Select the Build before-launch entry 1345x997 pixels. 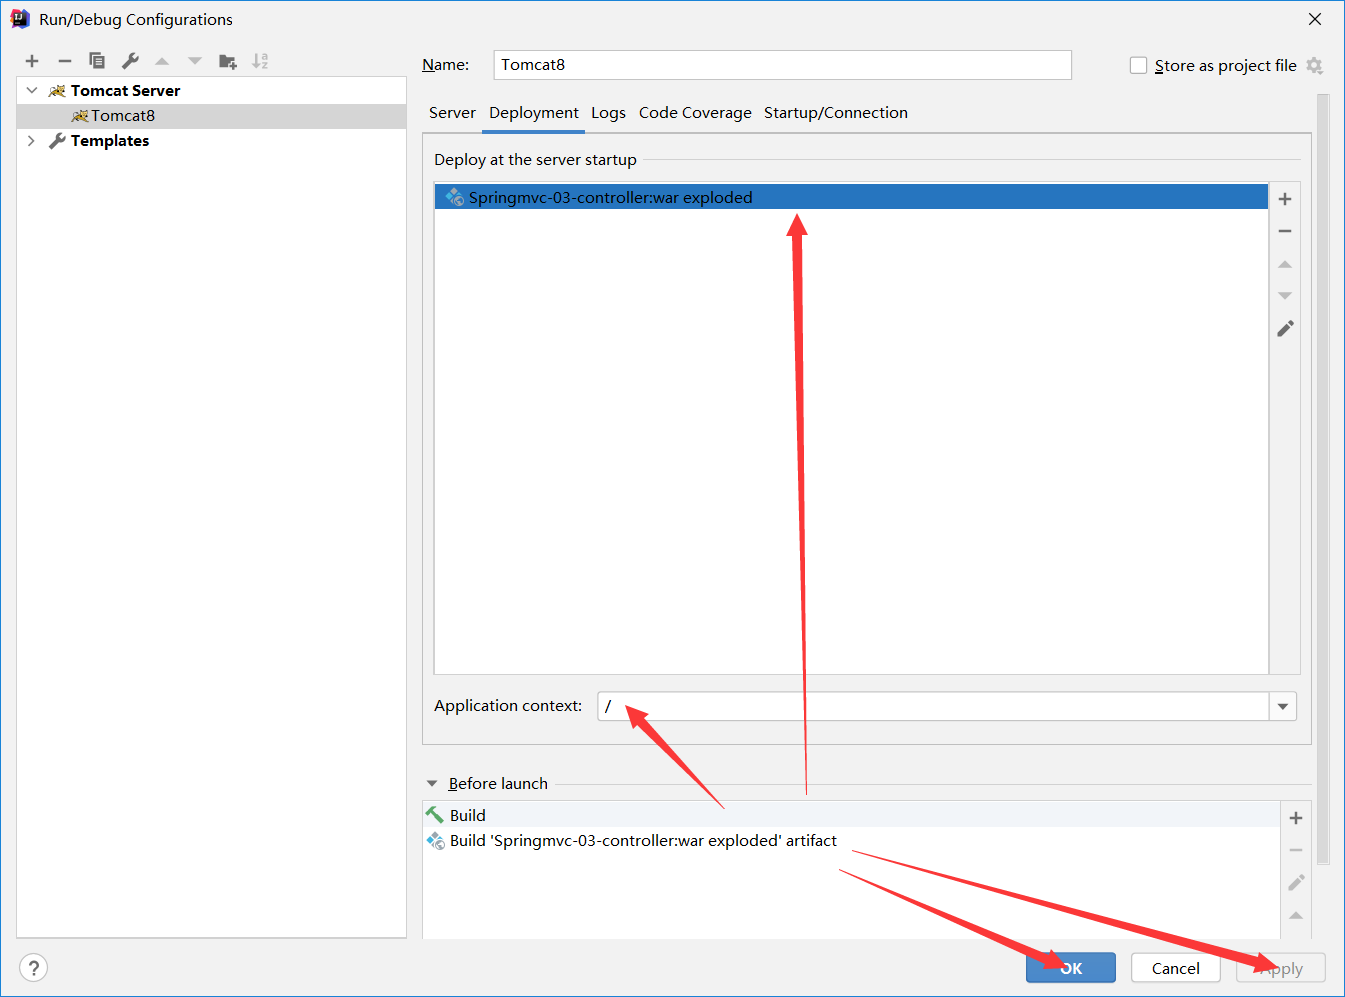point(851,815)
